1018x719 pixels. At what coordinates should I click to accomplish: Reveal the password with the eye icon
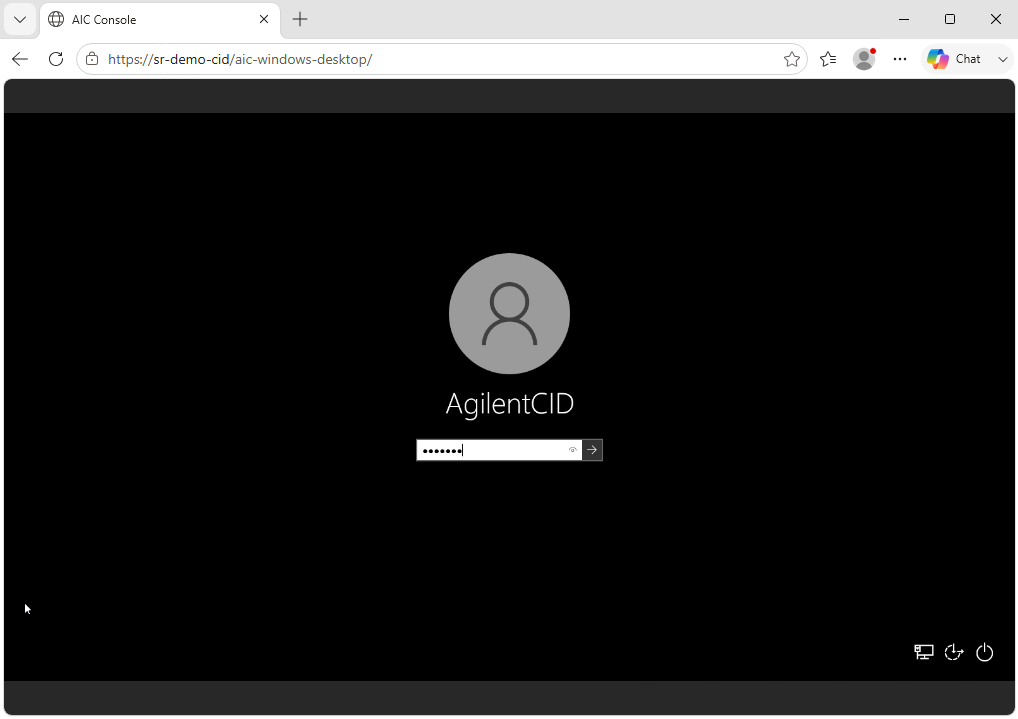click(x=573, y=450)
